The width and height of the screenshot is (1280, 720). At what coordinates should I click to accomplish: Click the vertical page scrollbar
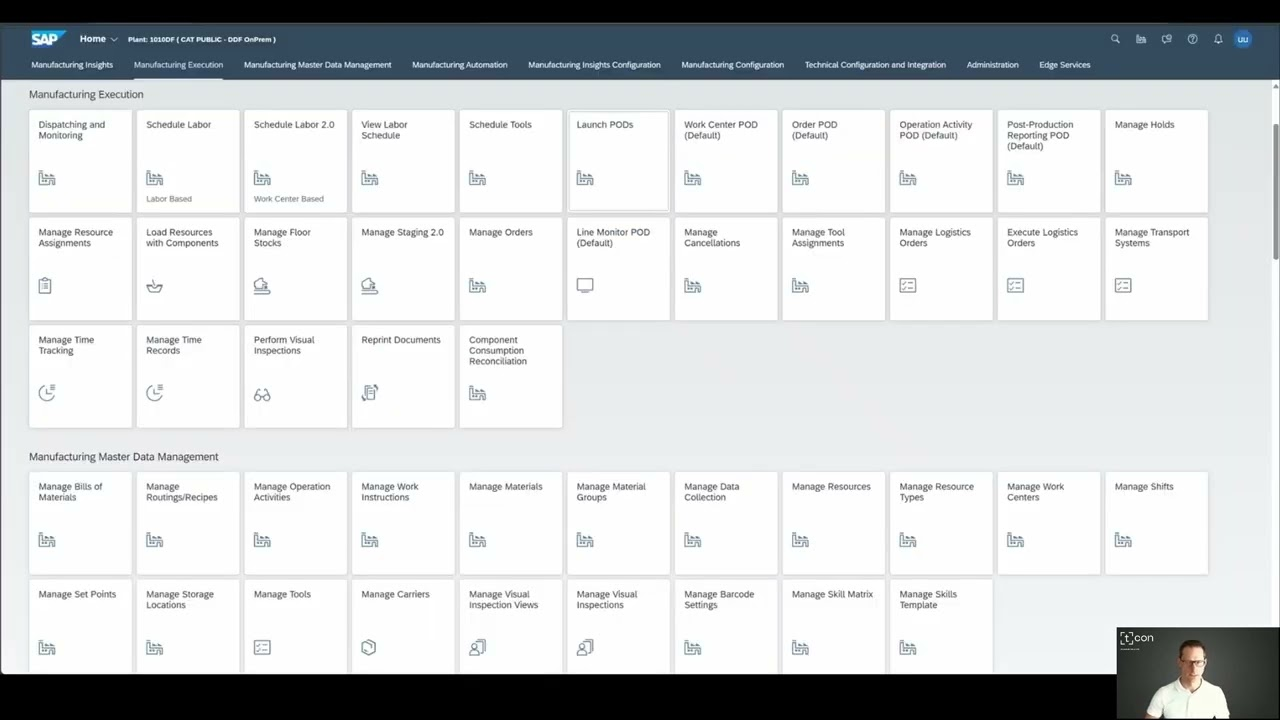pos(1275,180)
